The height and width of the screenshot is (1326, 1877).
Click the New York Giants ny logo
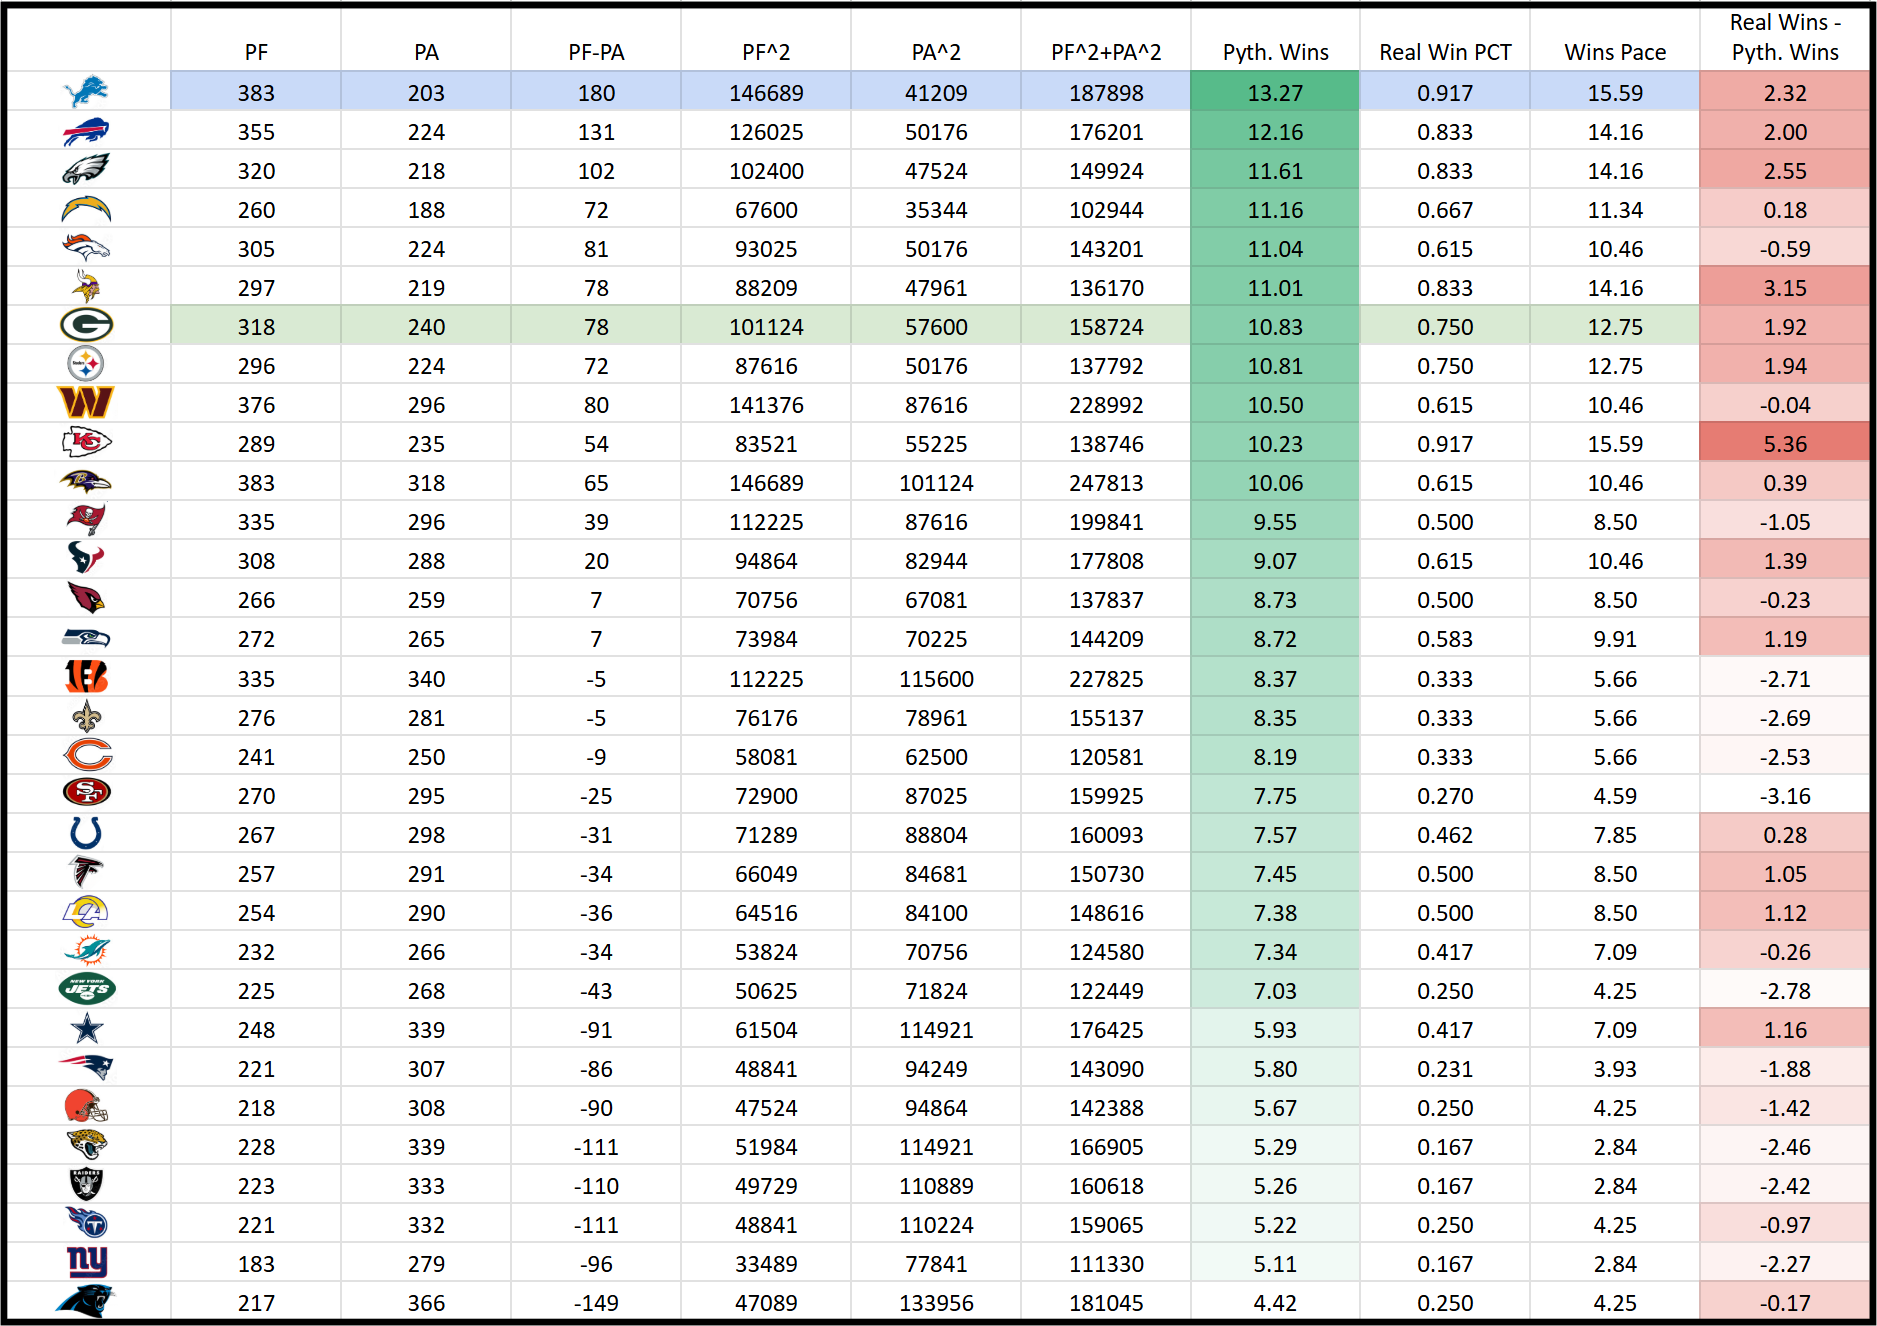(x=86, y=1262)
